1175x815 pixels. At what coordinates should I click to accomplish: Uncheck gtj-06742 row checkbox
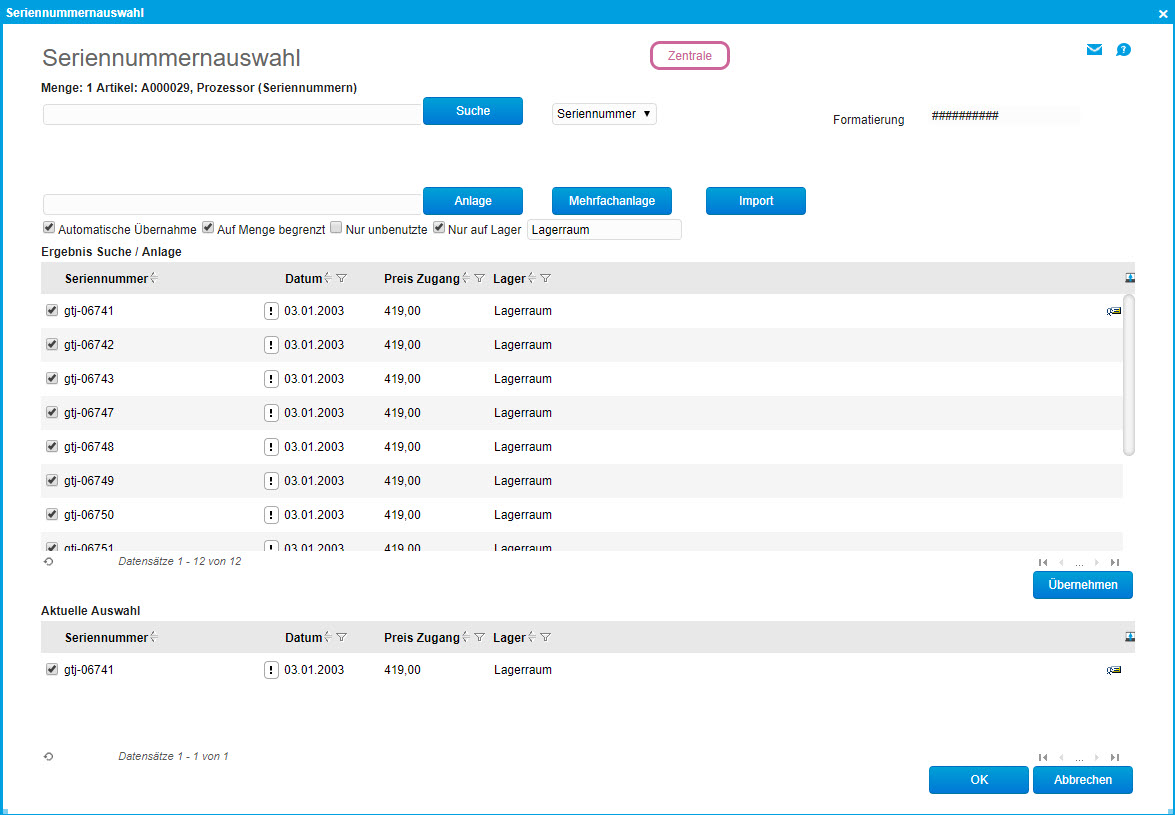point(52,344)
